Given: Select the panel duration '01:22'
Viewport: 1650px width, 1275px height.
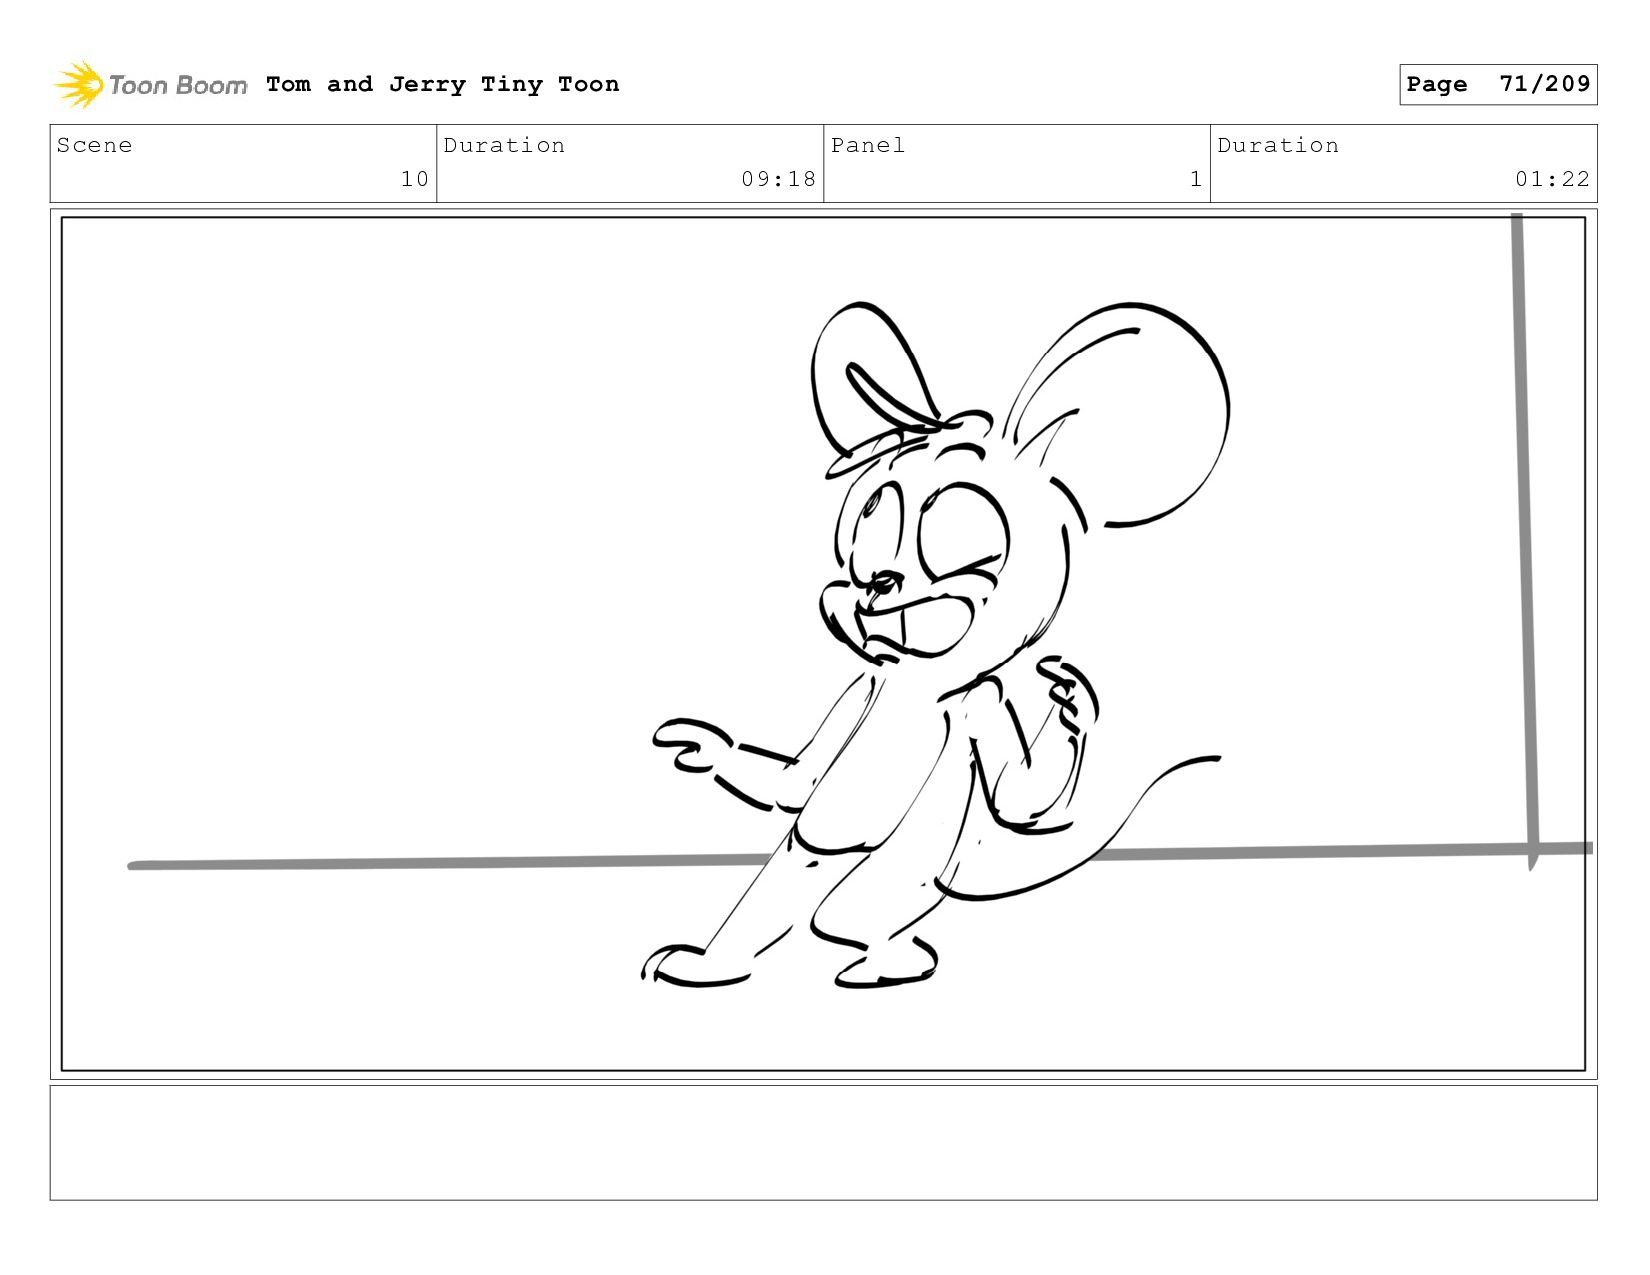Looking at the screenshot, I should [x=1552, y=179].
